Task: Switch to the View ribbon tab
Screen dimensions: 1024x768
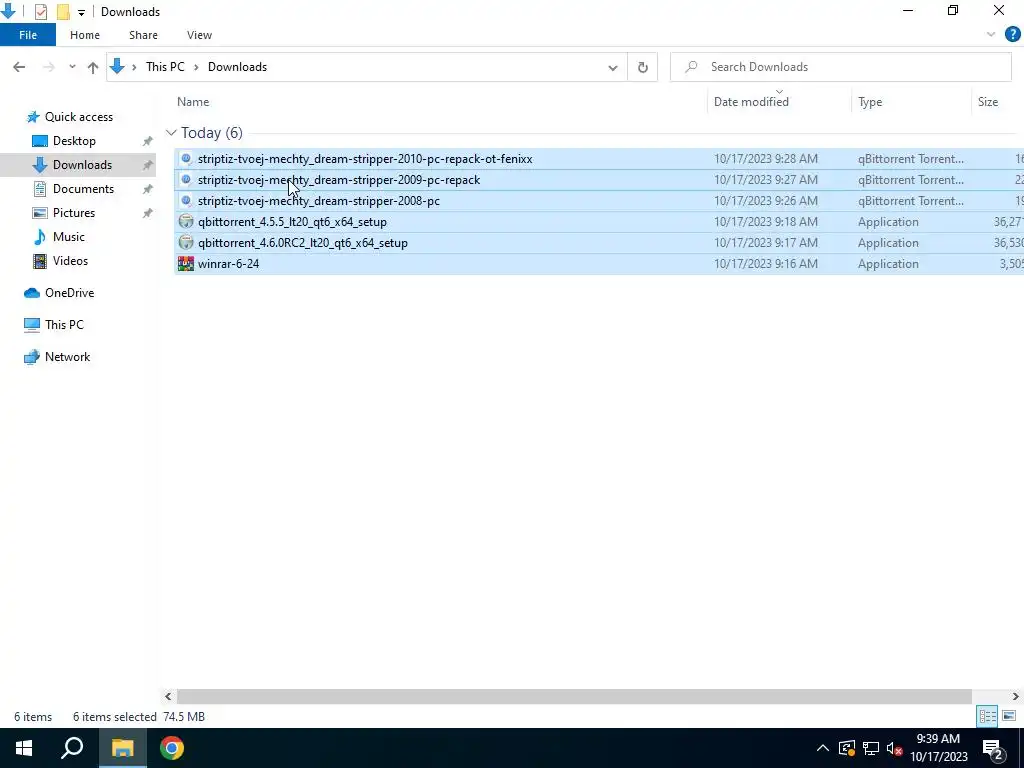Action: click(x=199, y=35)
